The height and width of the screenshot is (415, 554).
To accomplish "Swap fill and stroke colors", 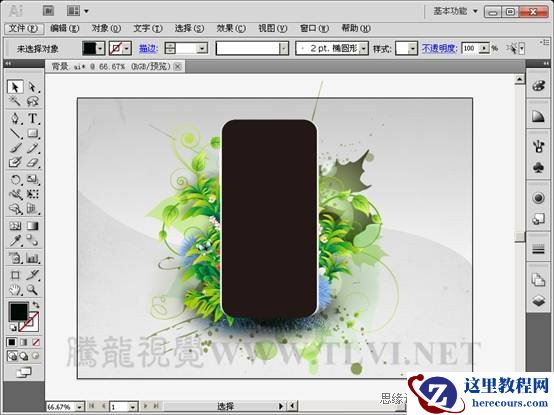I will pyautogui.click(x=36, y=304).
